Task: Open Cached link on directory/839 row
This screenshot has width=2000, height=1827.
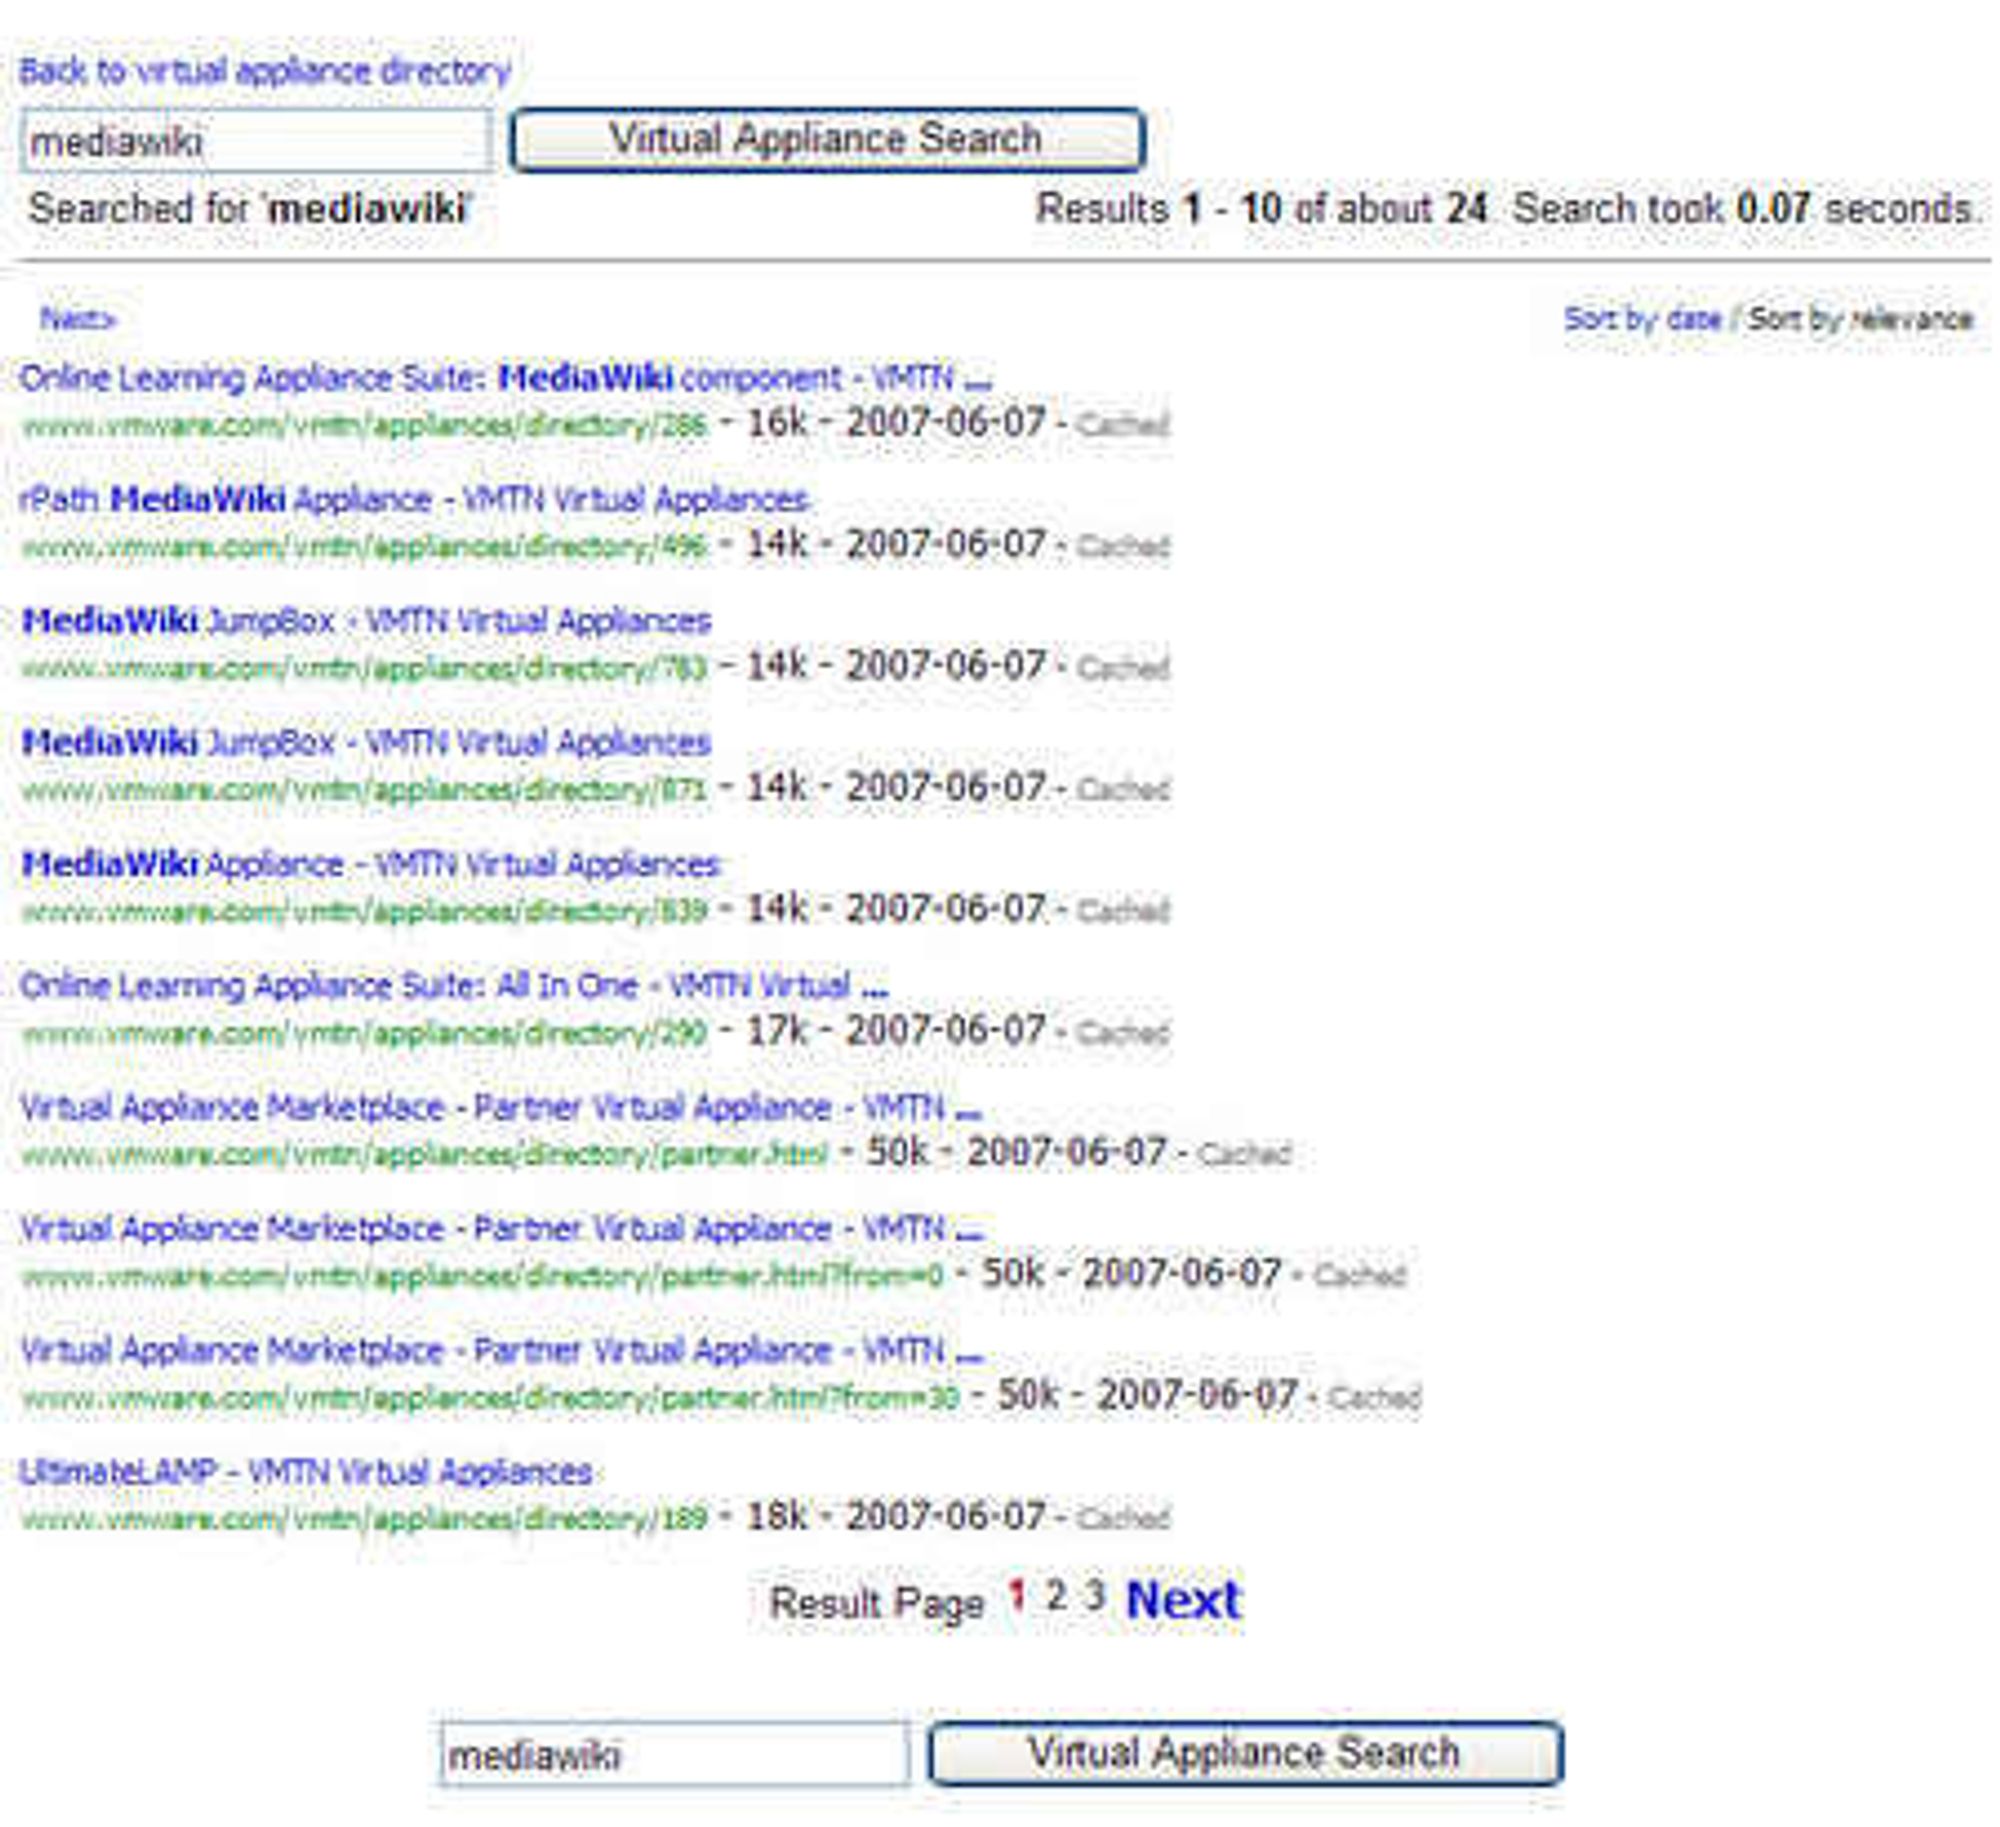Action: click(1123, 911)
